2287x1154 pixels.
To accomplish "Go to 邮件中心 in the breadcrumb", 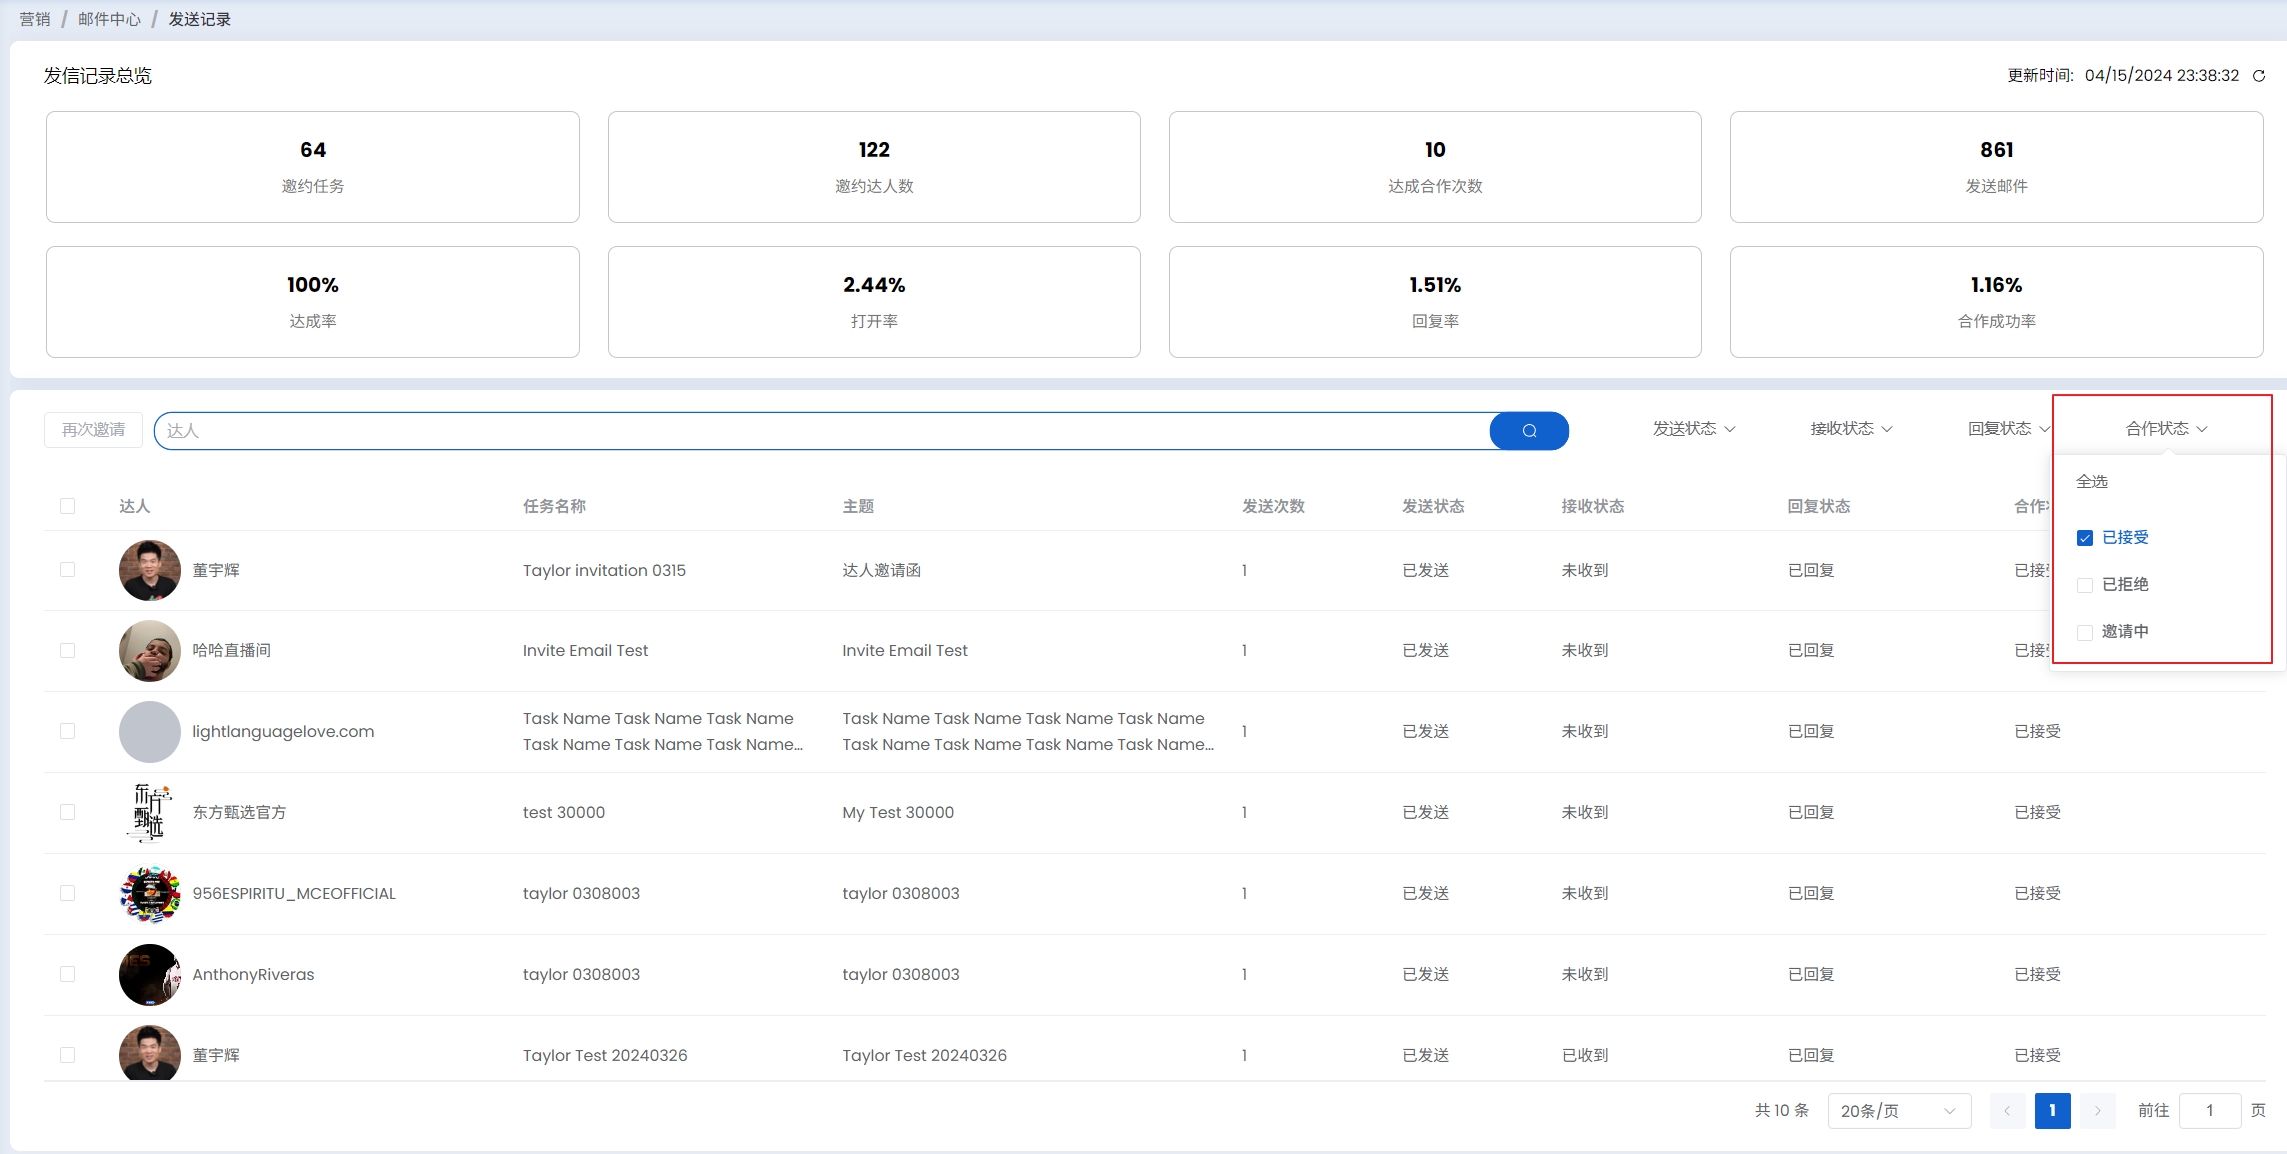I will 109,19.
